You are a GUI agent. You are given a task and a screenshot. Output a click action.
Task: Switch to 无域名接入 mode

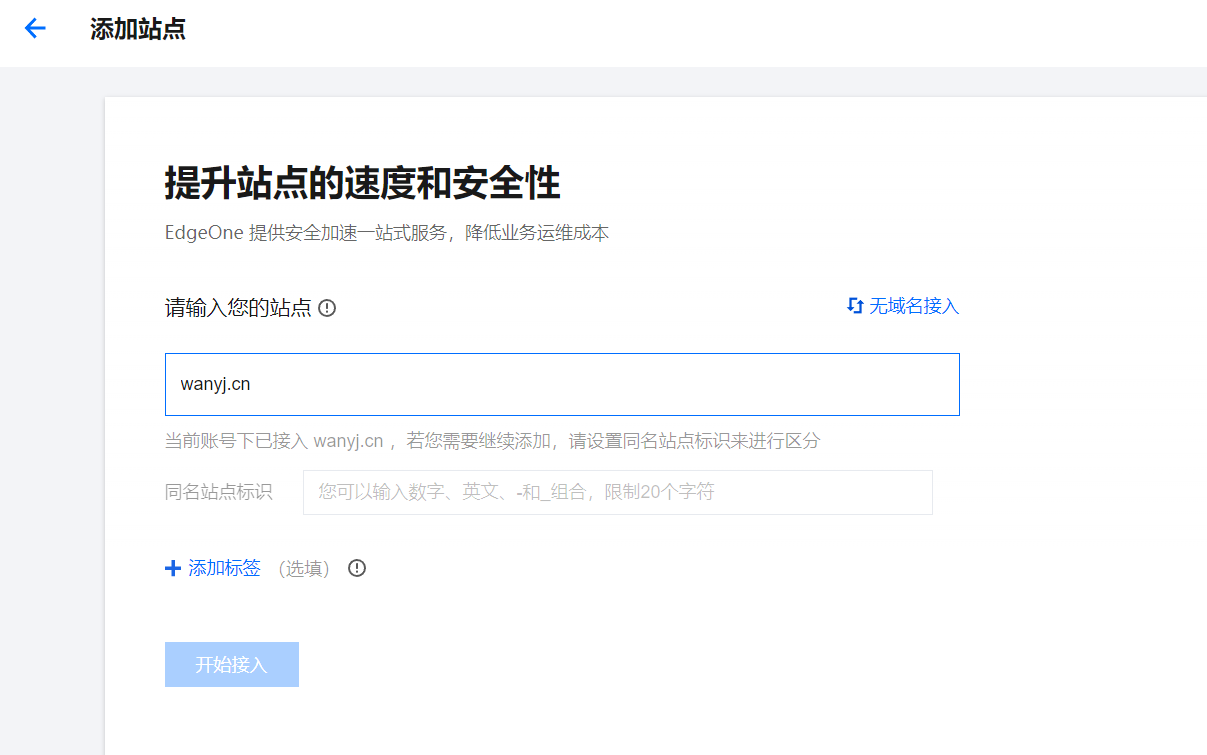coord(913,306)
